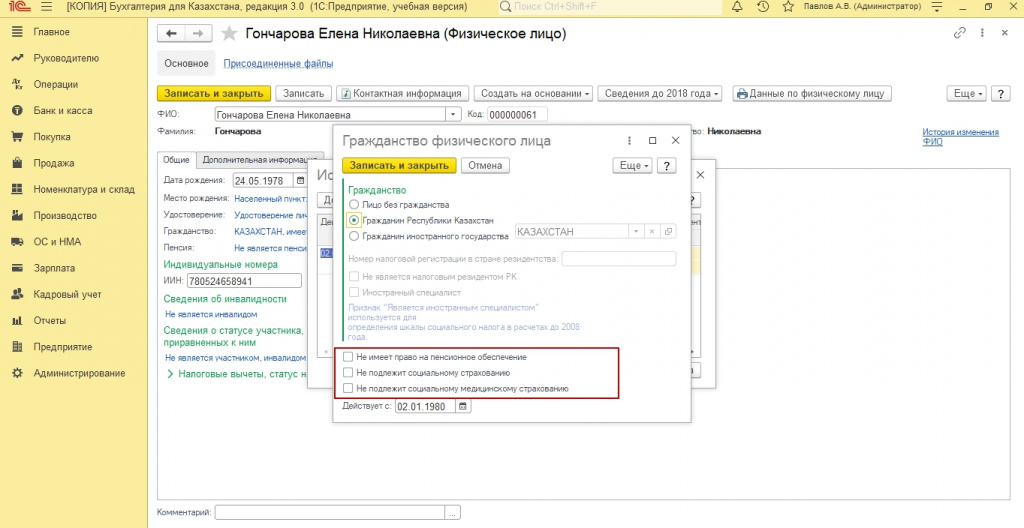Screen dimensions: 1024x528
Task: Check Не подлежит социальному страхованию
Action: coord(348,372)
